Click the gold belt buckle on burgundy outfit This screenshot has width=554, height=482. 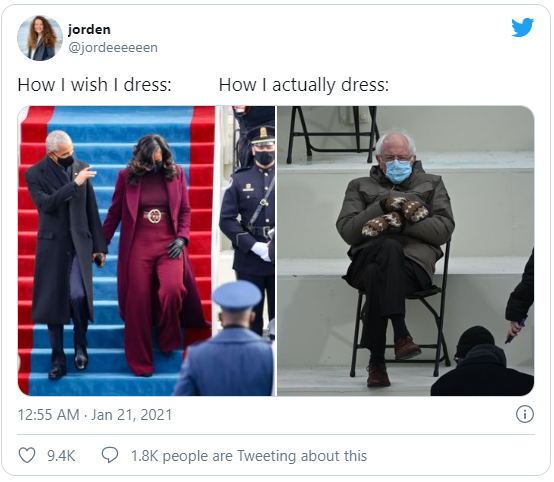pyautogui.click(x=154, y=216)
